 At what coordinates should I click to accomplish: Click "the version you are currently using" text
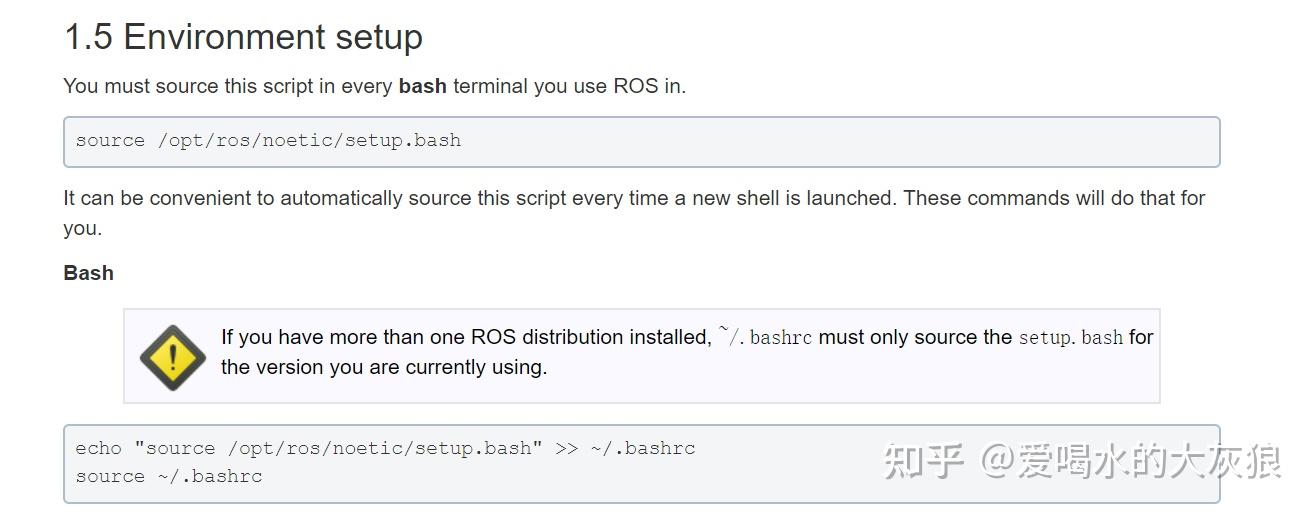384,367
